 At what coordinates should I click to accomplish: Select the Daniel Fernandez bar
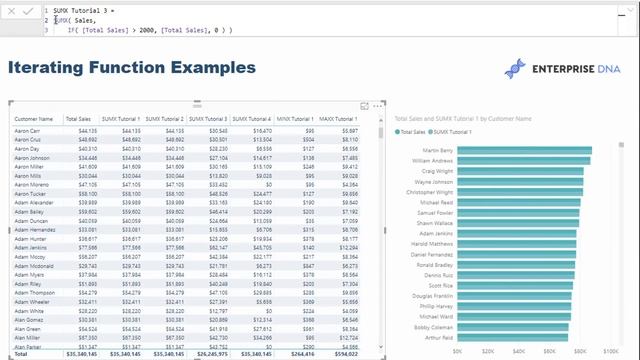[517, 254]
